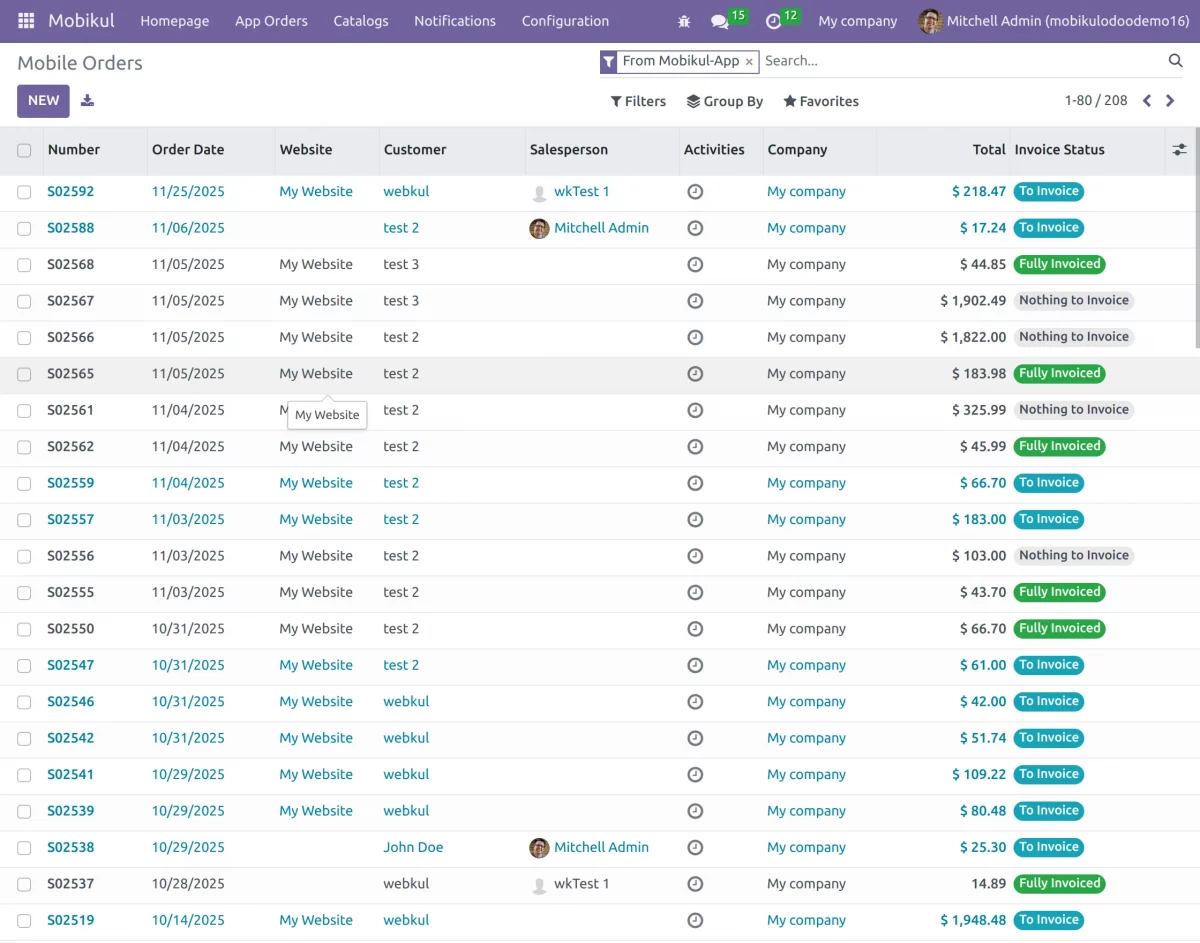
Task: Click the NEW button
Action: 43,100
